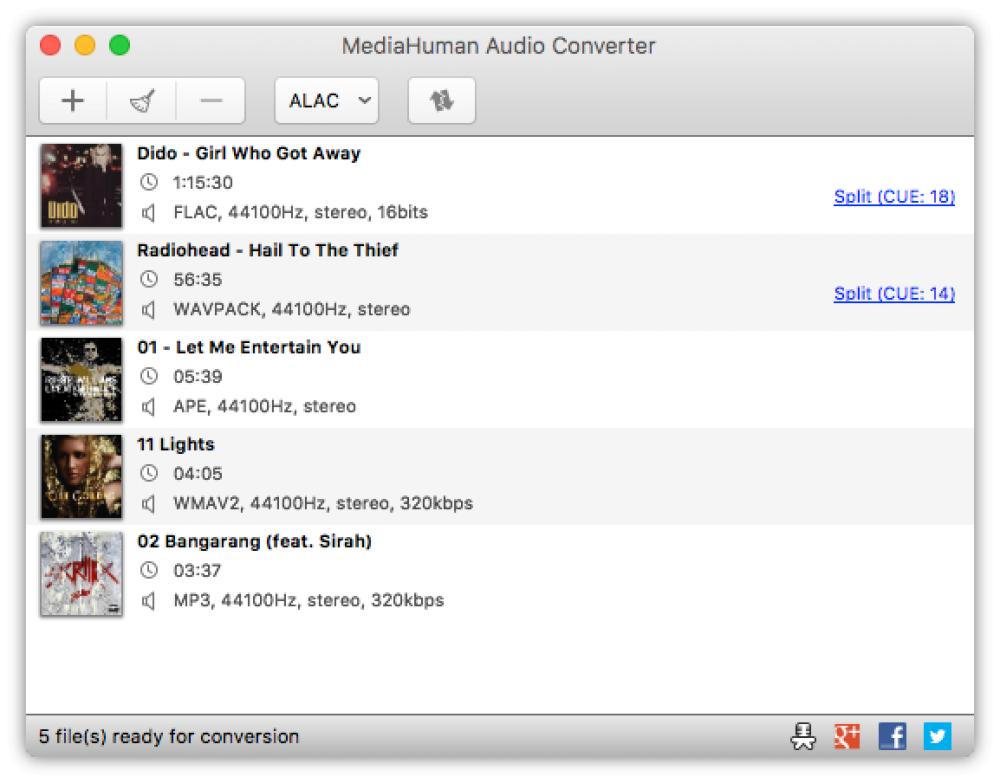The height and width of the screenshot is (783, 1000).
Task: Open the Facebook icon in status bar
Action: coord(890,735)
